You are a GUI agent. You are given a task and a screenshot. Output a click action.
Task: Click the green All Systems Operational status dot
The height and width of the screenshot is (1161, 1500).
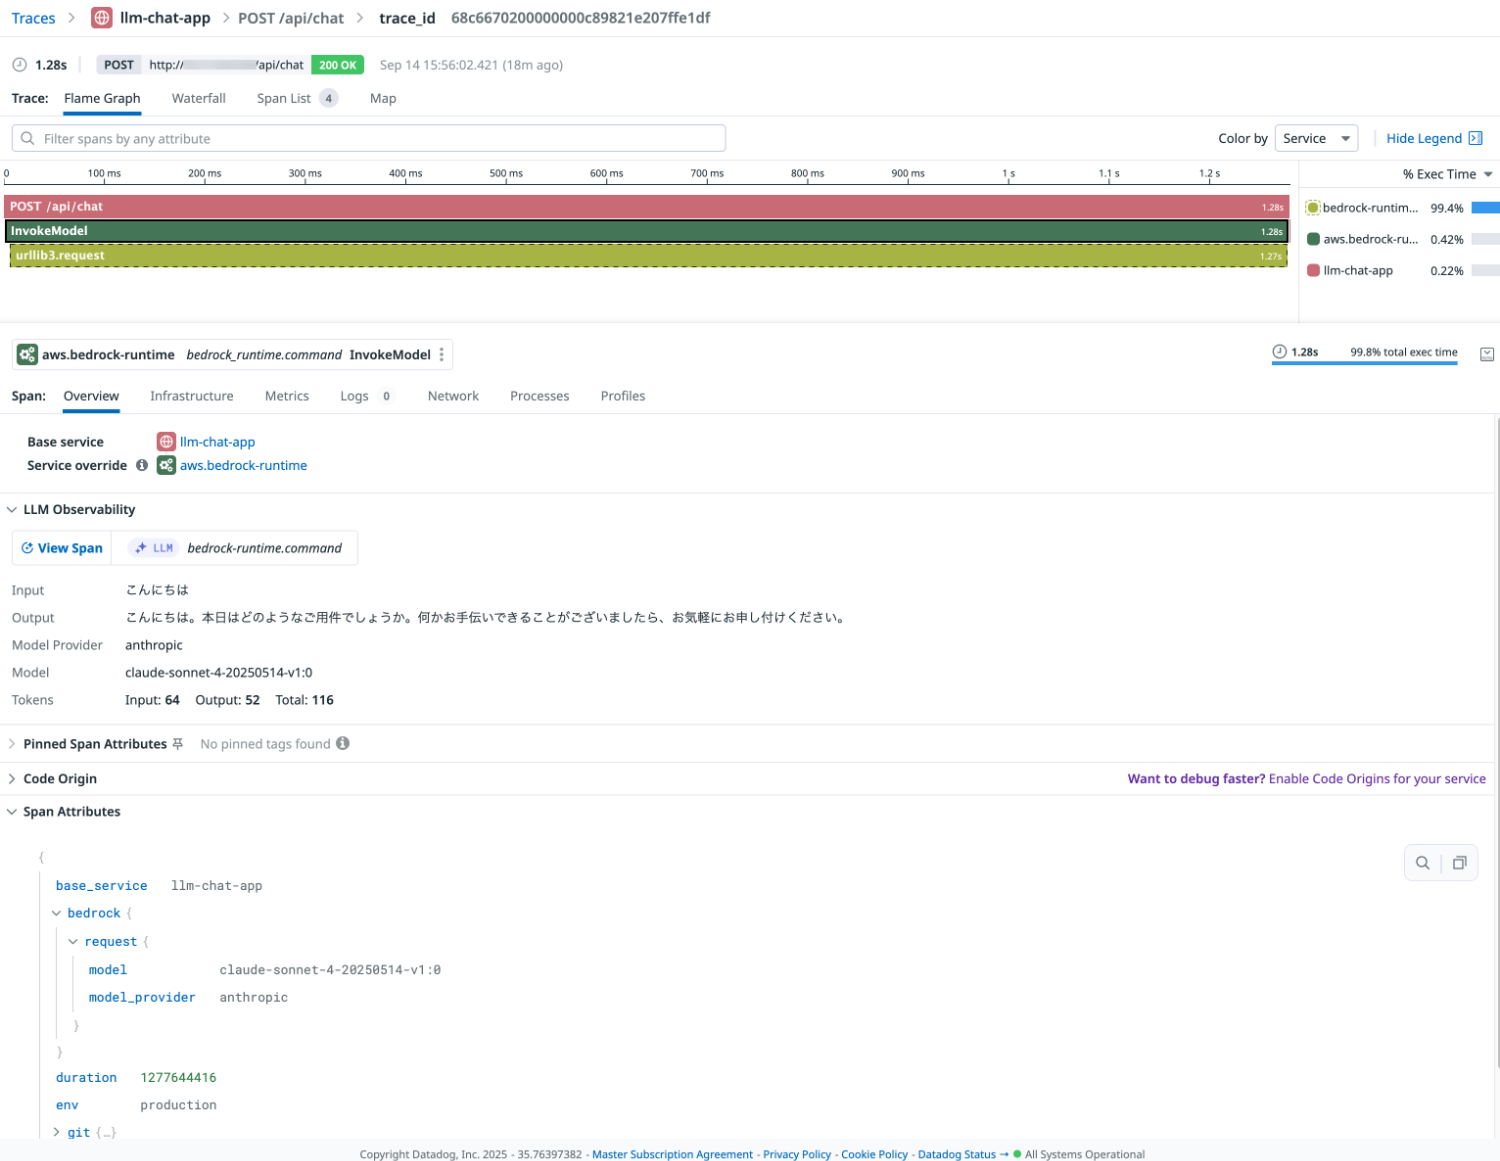(x=1017, y=1154)
